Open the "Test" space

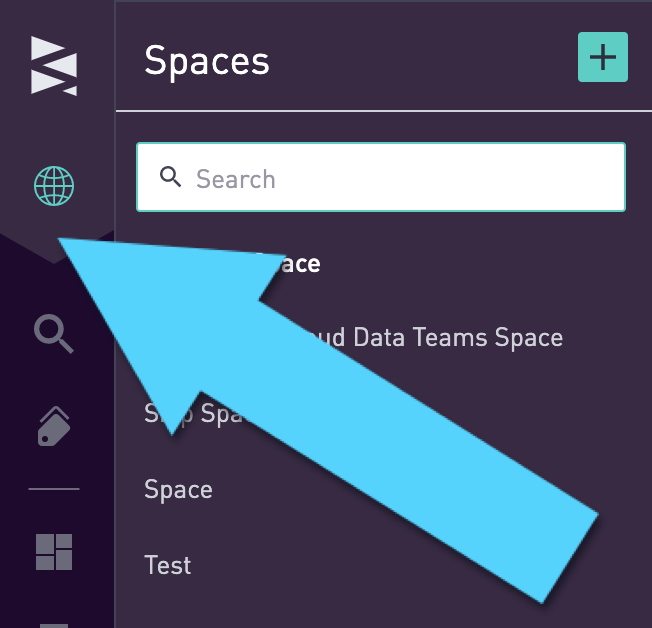click(x=167, y=565)
